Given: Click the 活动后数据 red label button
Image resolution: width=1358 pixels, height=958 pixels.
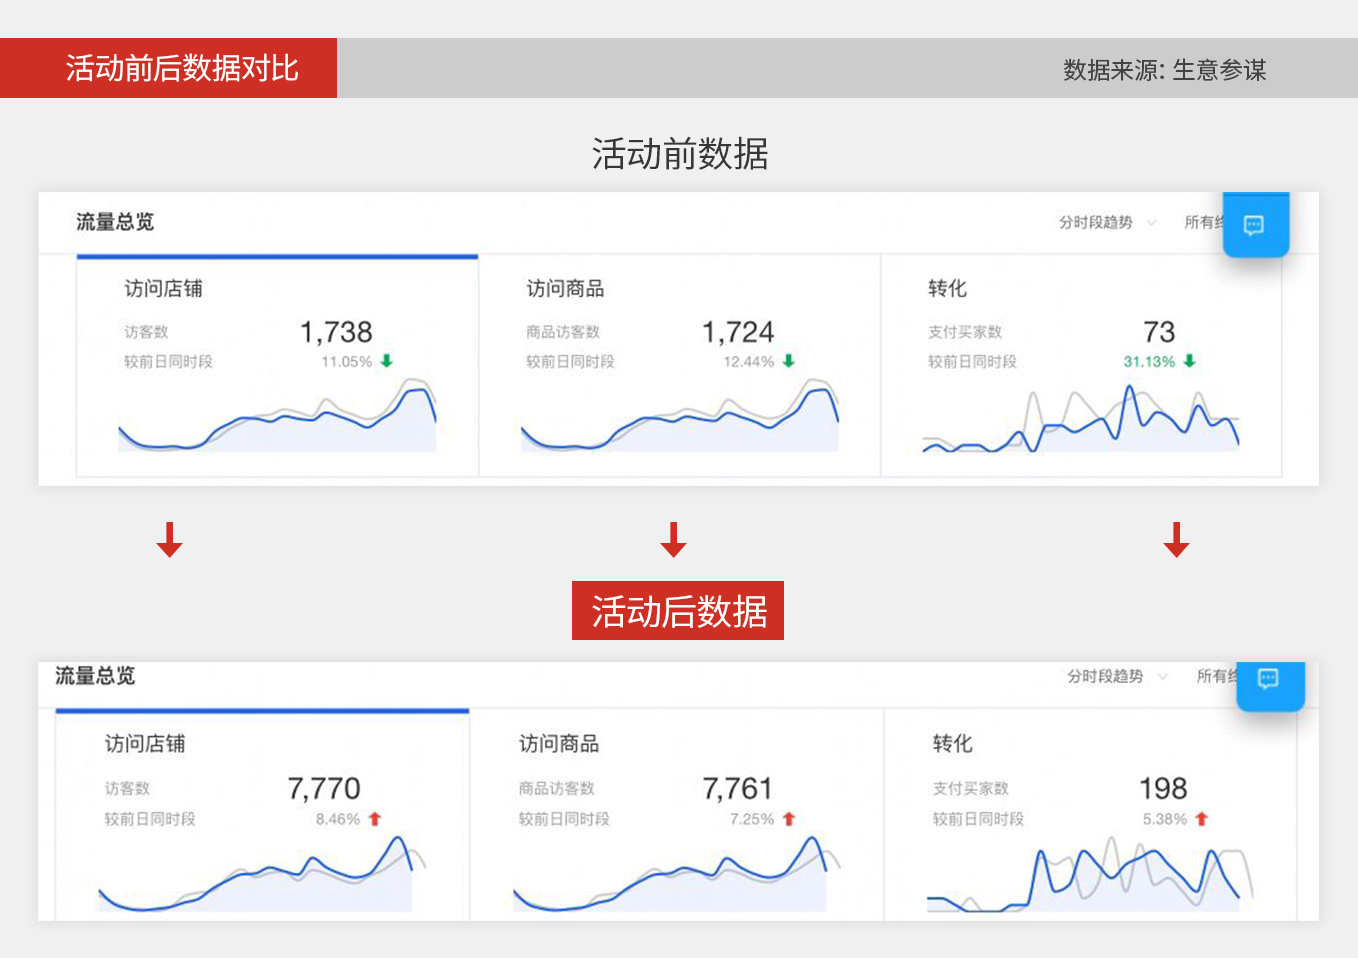Looking at the screenshot, I should pos(677,609).
